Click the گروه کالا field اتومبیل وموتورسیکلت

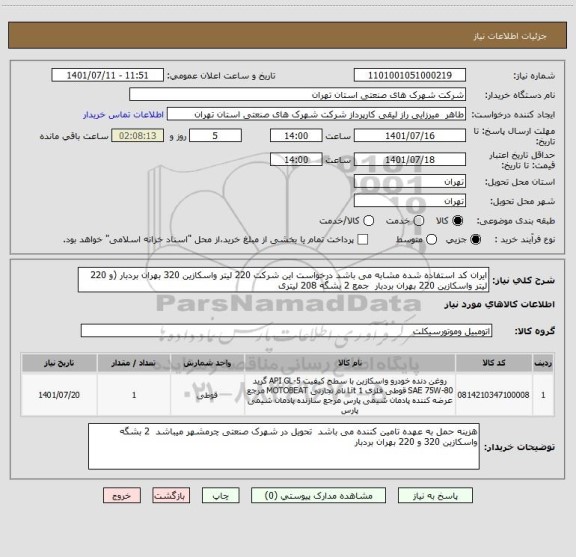tap(286, 331)
